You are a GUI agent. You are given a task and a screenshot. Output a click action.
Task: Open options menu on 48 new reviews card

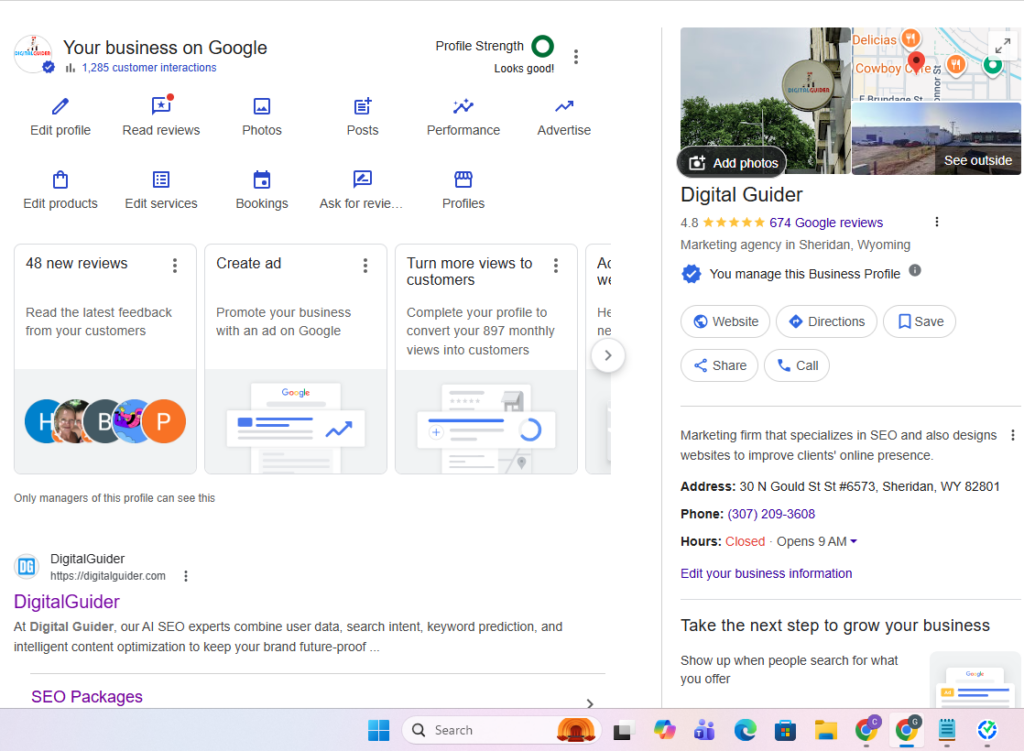pos(174,265)
